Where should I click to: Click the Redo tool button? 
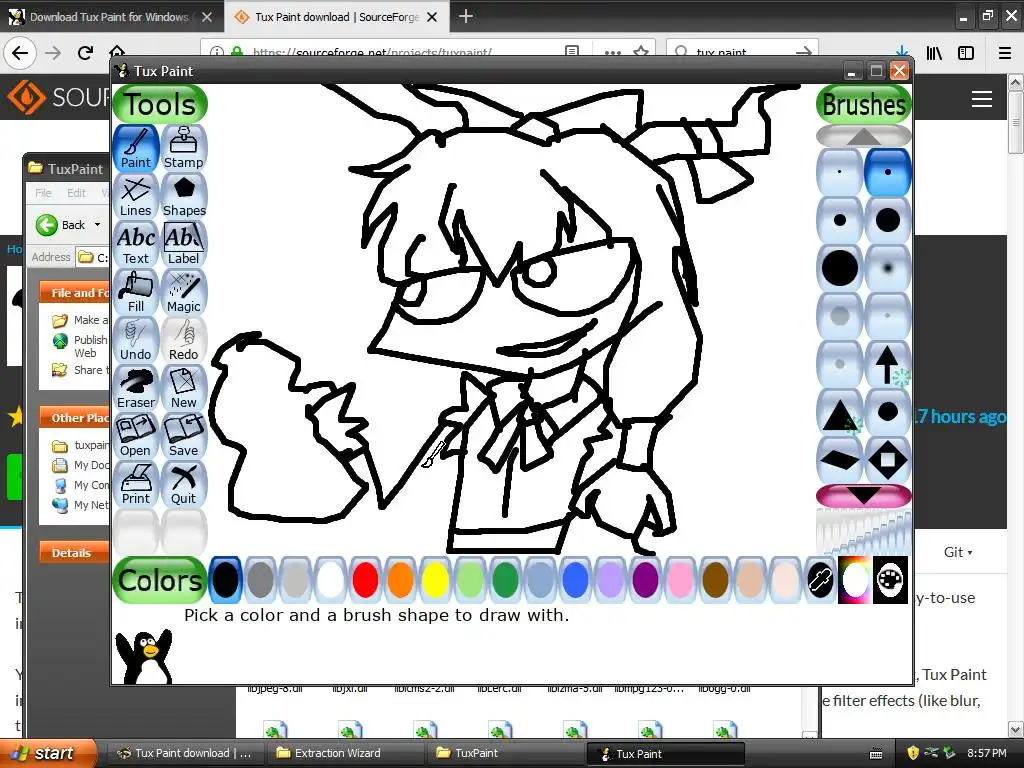click(184, 340)
